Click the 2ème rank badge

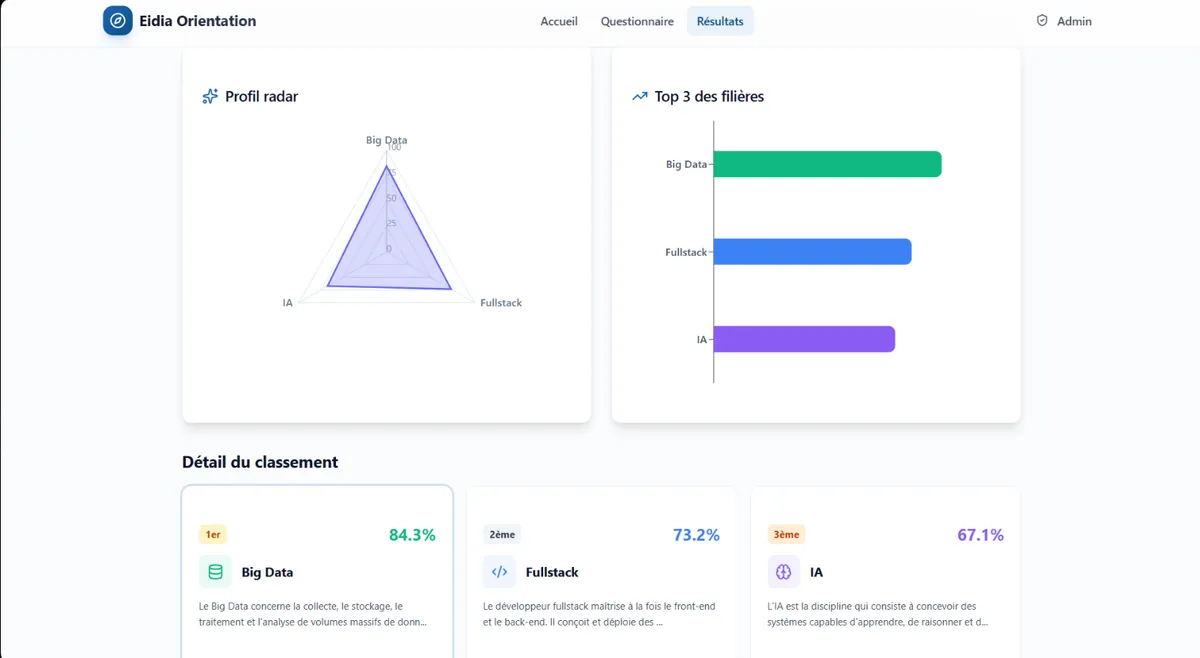[x=502, y=535]
